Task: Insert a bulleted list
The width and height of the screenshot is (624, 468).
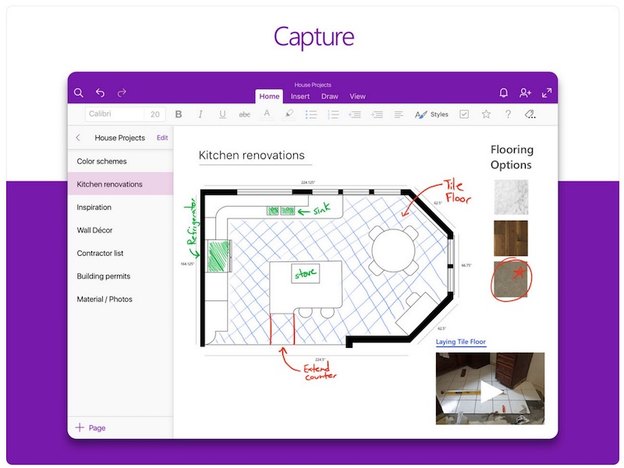Action: (x=311, y=115)
